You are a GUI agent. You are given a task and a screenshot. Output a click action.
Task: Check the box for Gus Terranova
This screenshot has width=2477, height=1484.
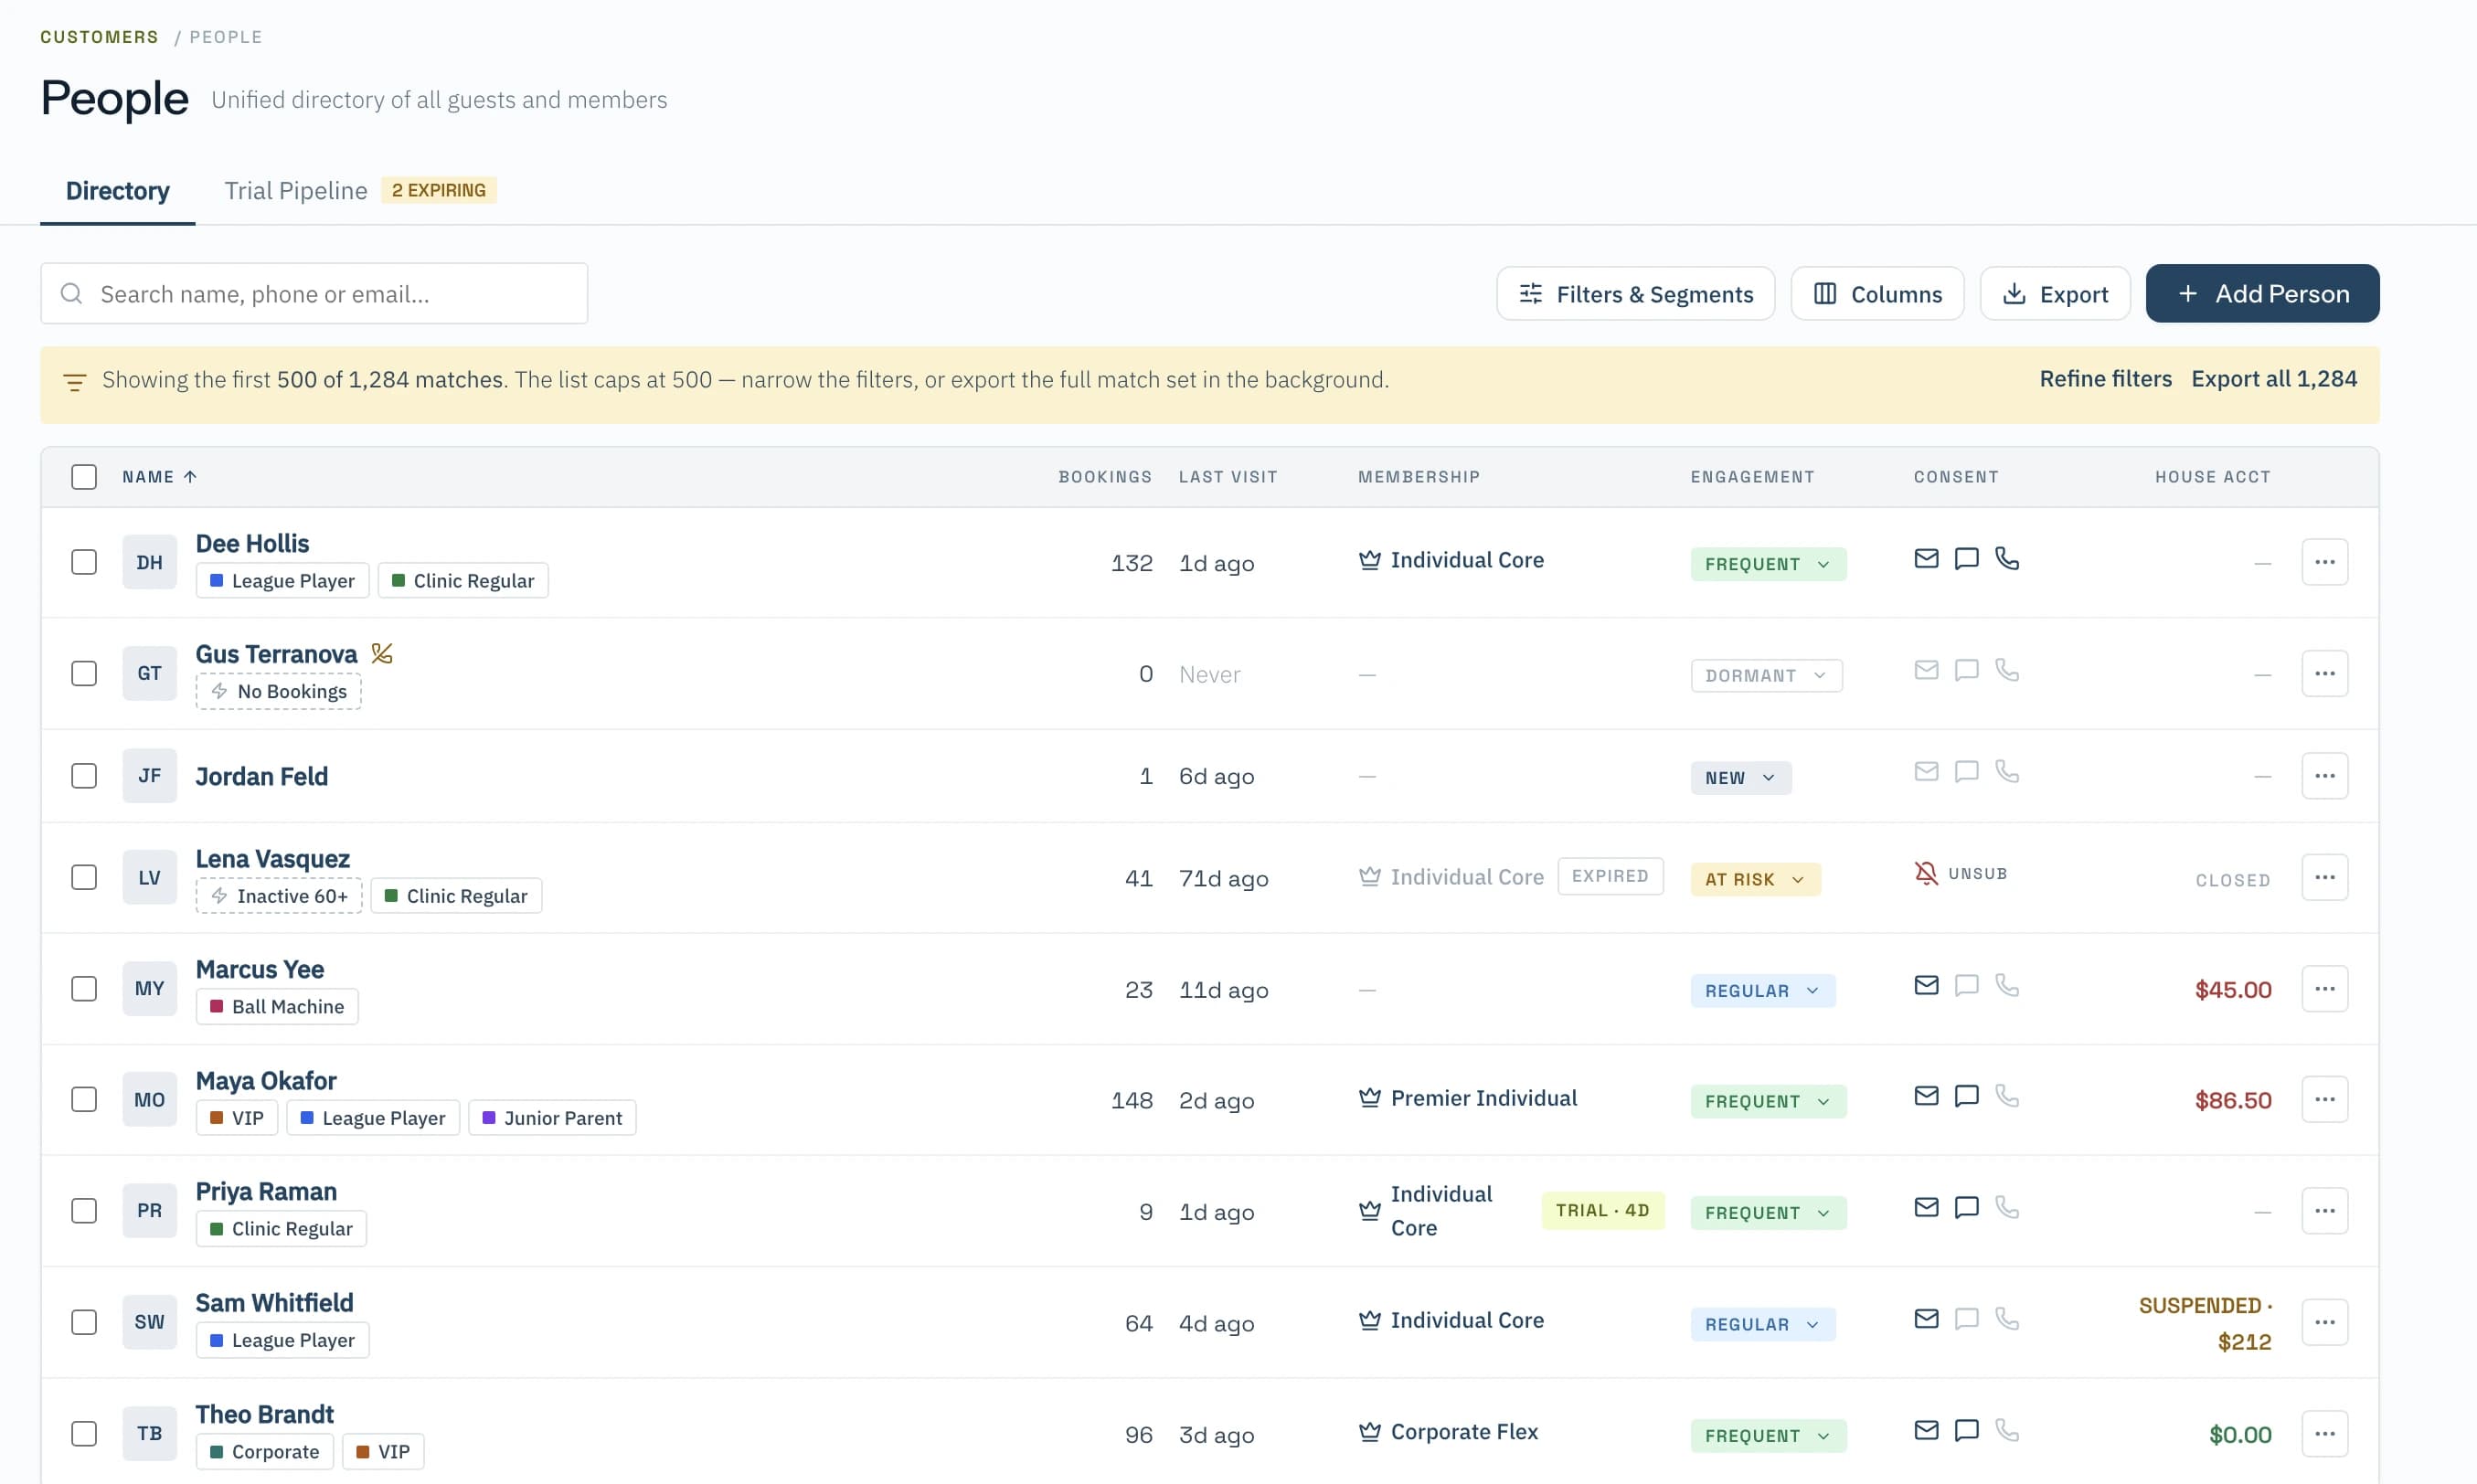(84, 673)
